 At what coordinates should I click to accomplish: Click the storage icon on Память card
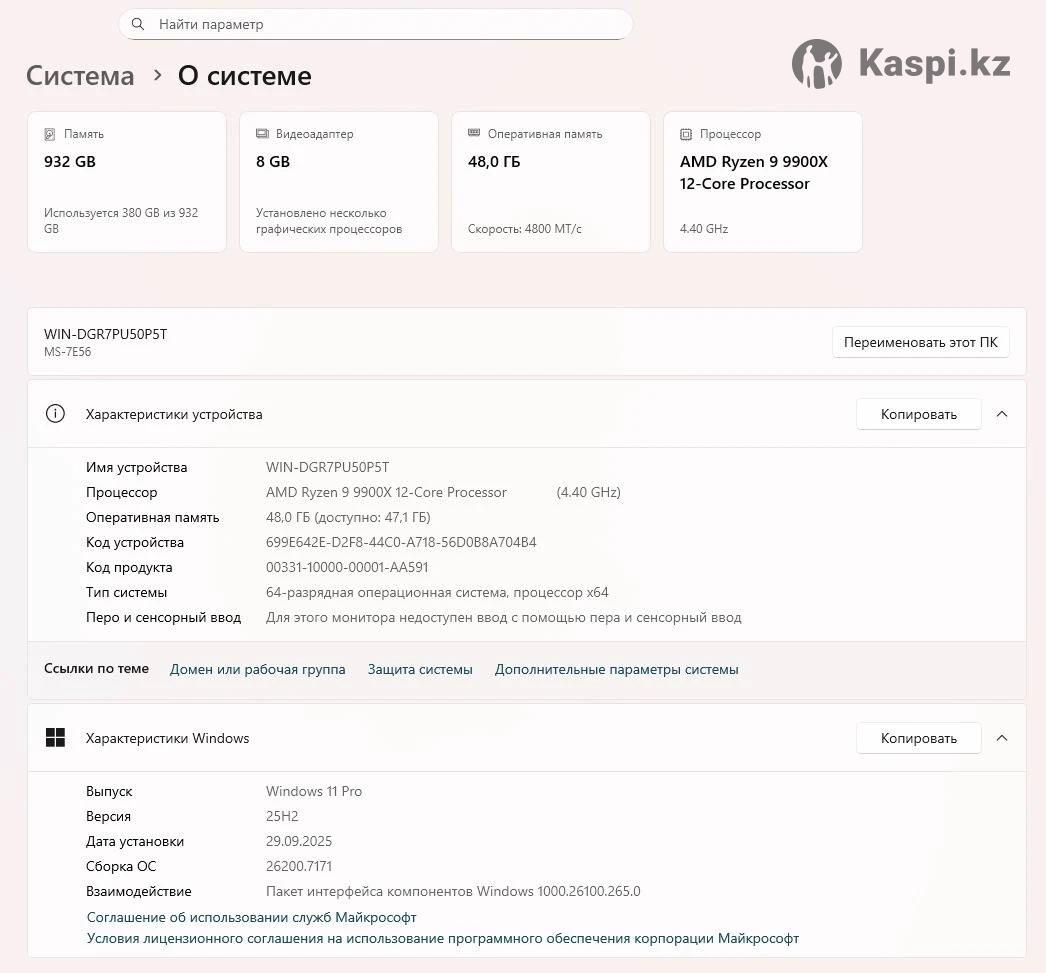pyautogui.click(x=50, y=134)
